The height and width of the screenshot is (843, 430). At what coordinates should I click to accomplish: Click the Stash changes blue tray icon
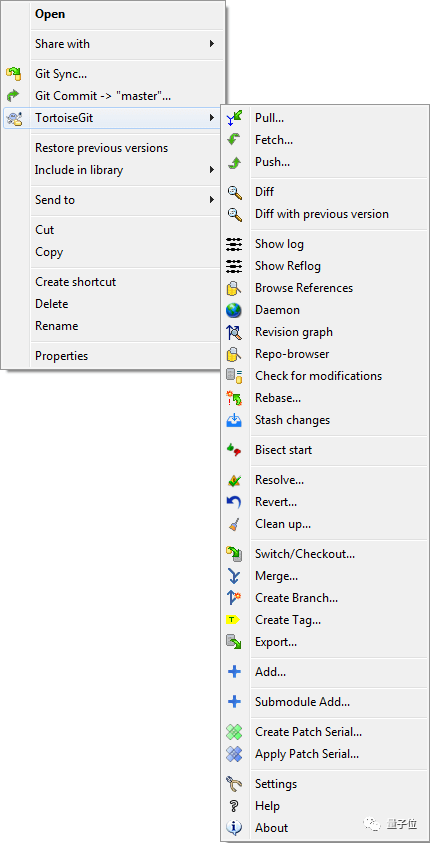tap(234, 420)
